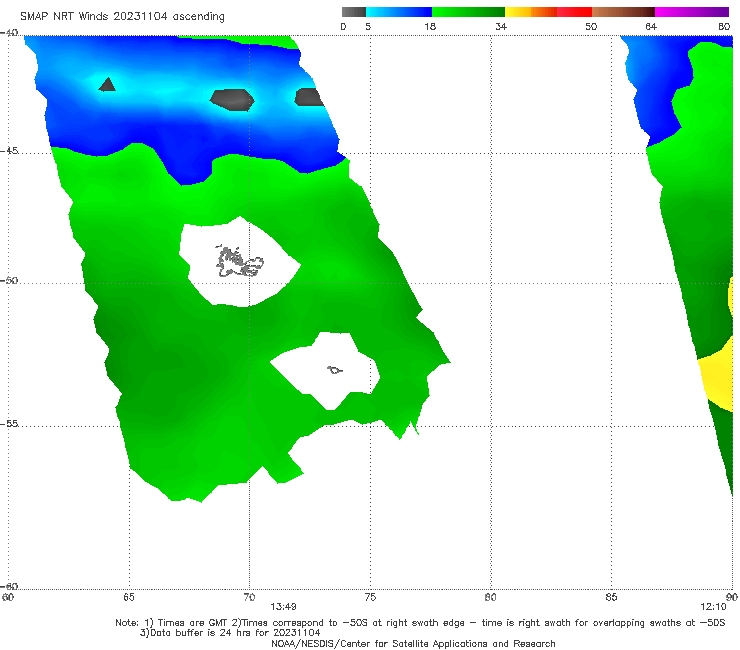Click the color bar label '50'

(591, 27)
